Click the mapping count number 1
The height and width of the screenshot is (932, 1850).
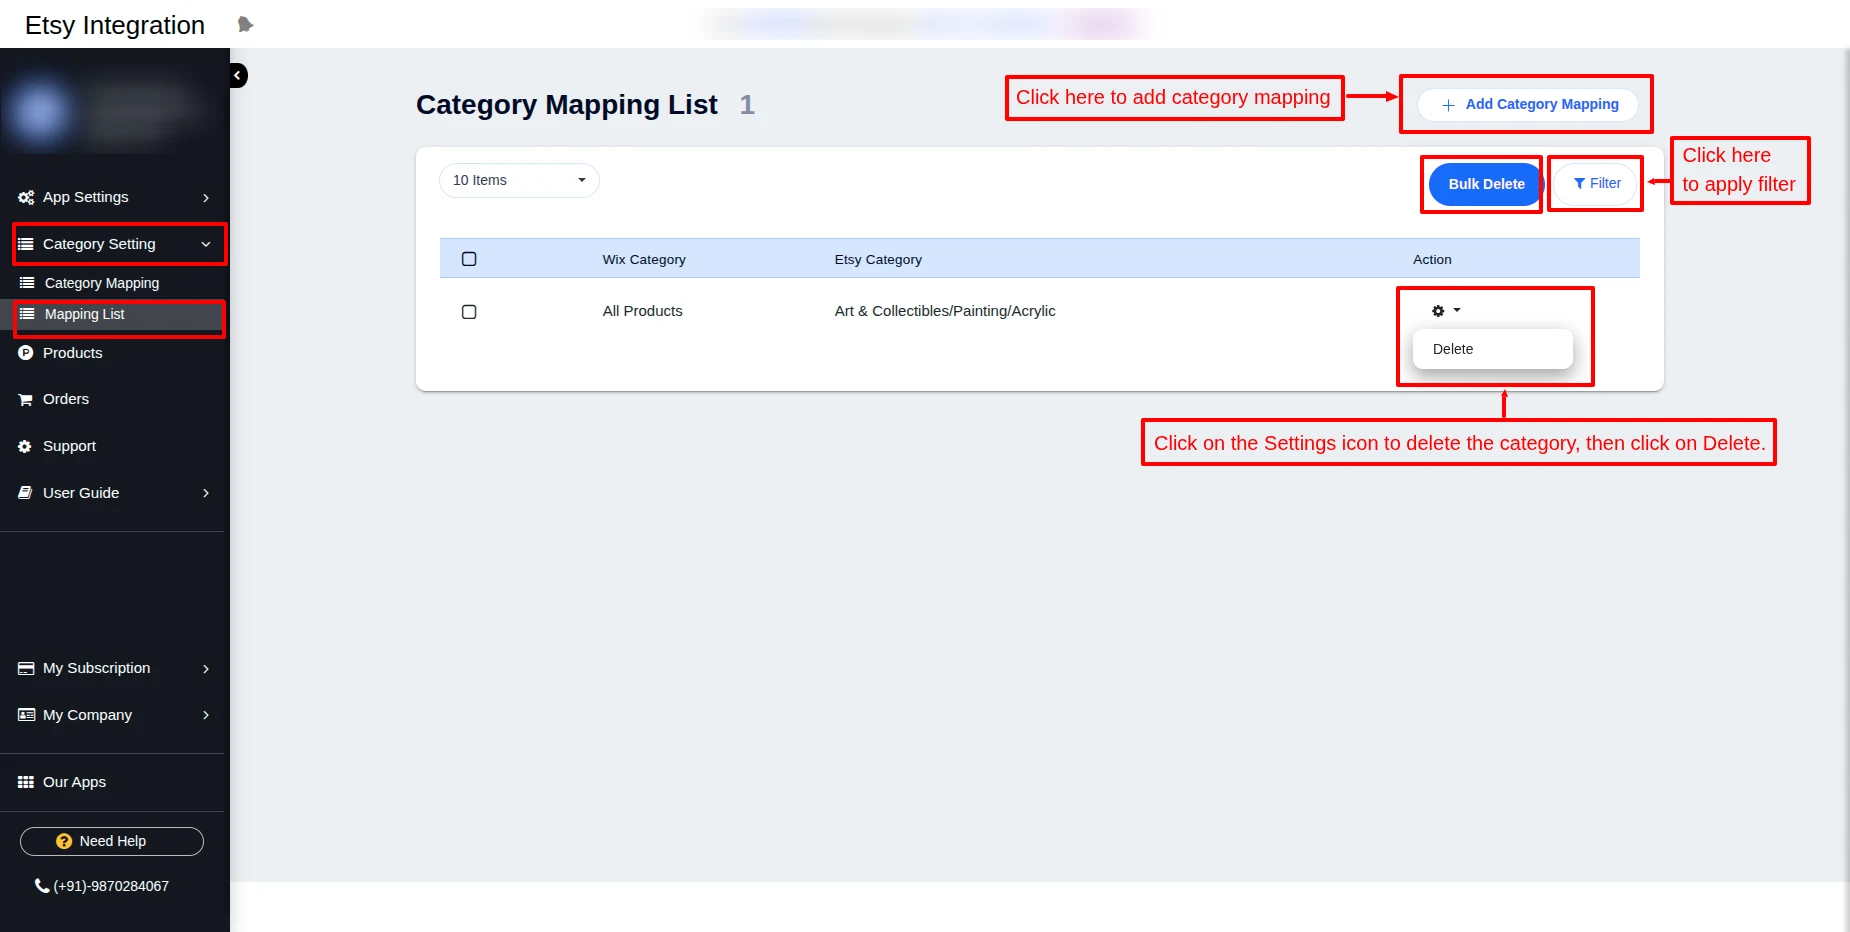[747, 105]
